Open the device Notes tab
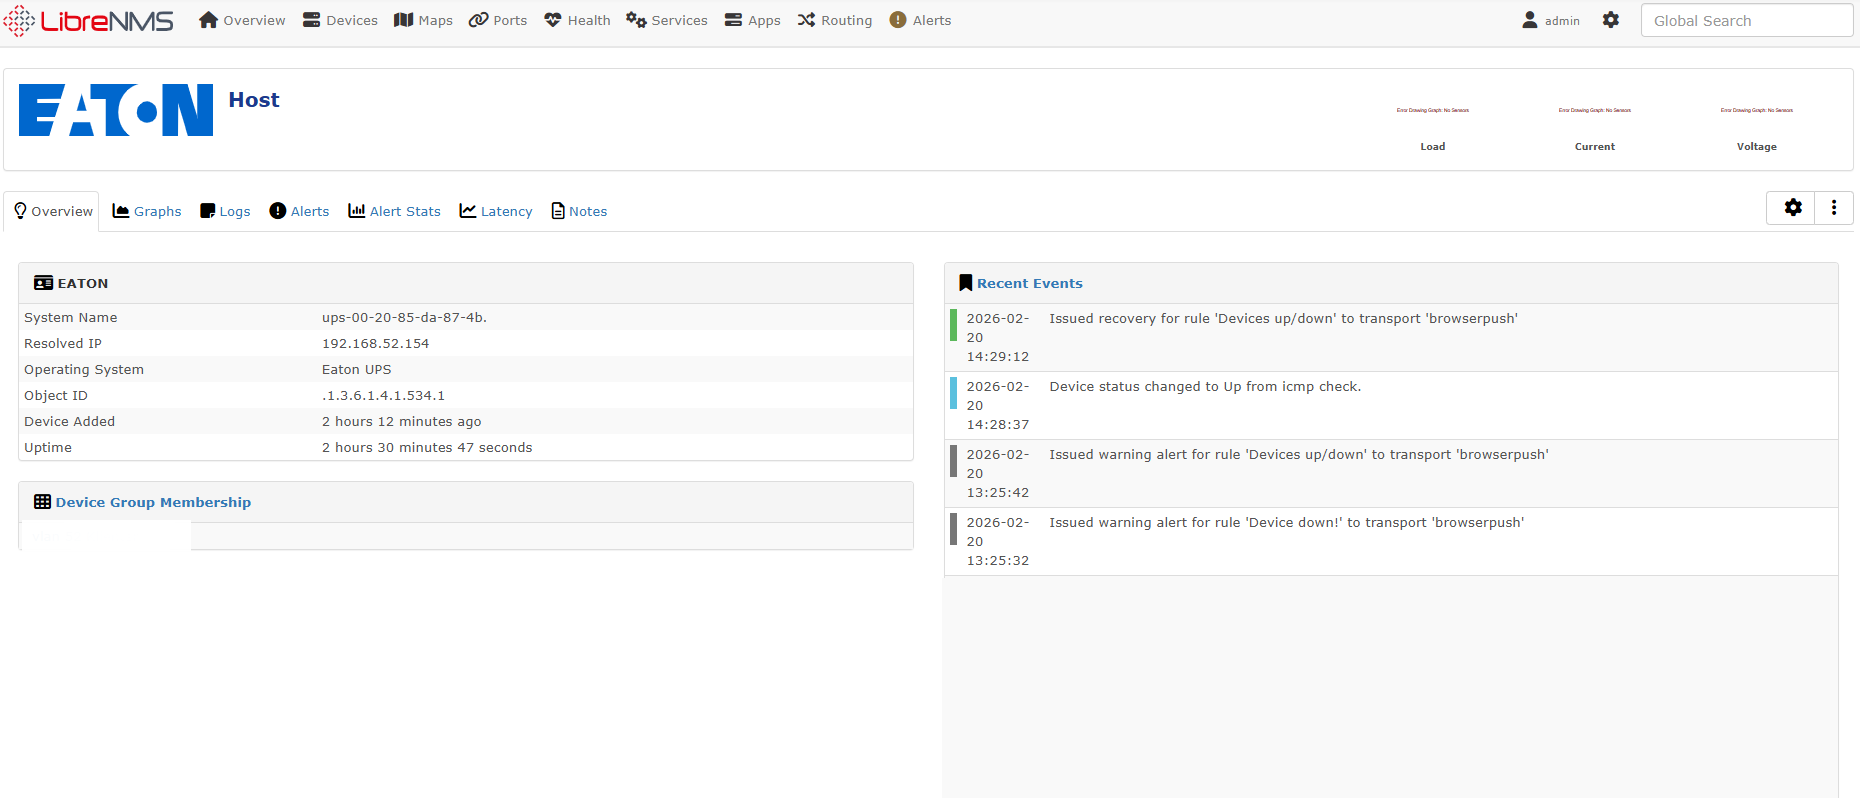1860x798 pixels. point(579,211)
